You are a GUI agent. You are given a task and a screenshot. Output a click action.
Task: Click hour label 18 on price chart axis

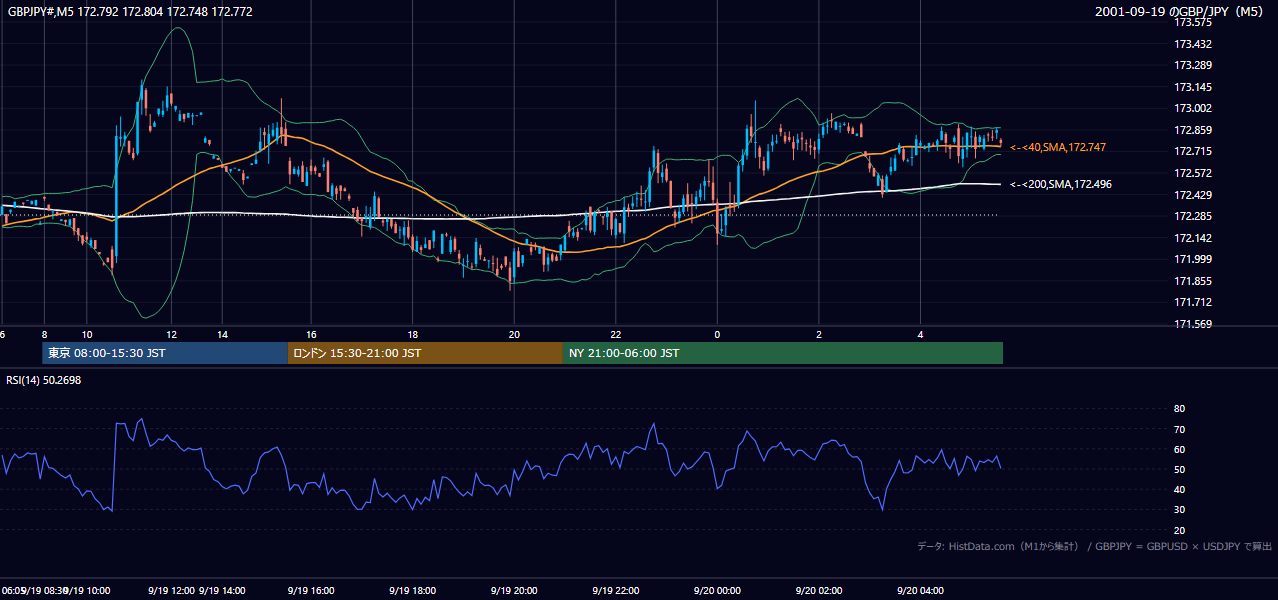(412, 335)
